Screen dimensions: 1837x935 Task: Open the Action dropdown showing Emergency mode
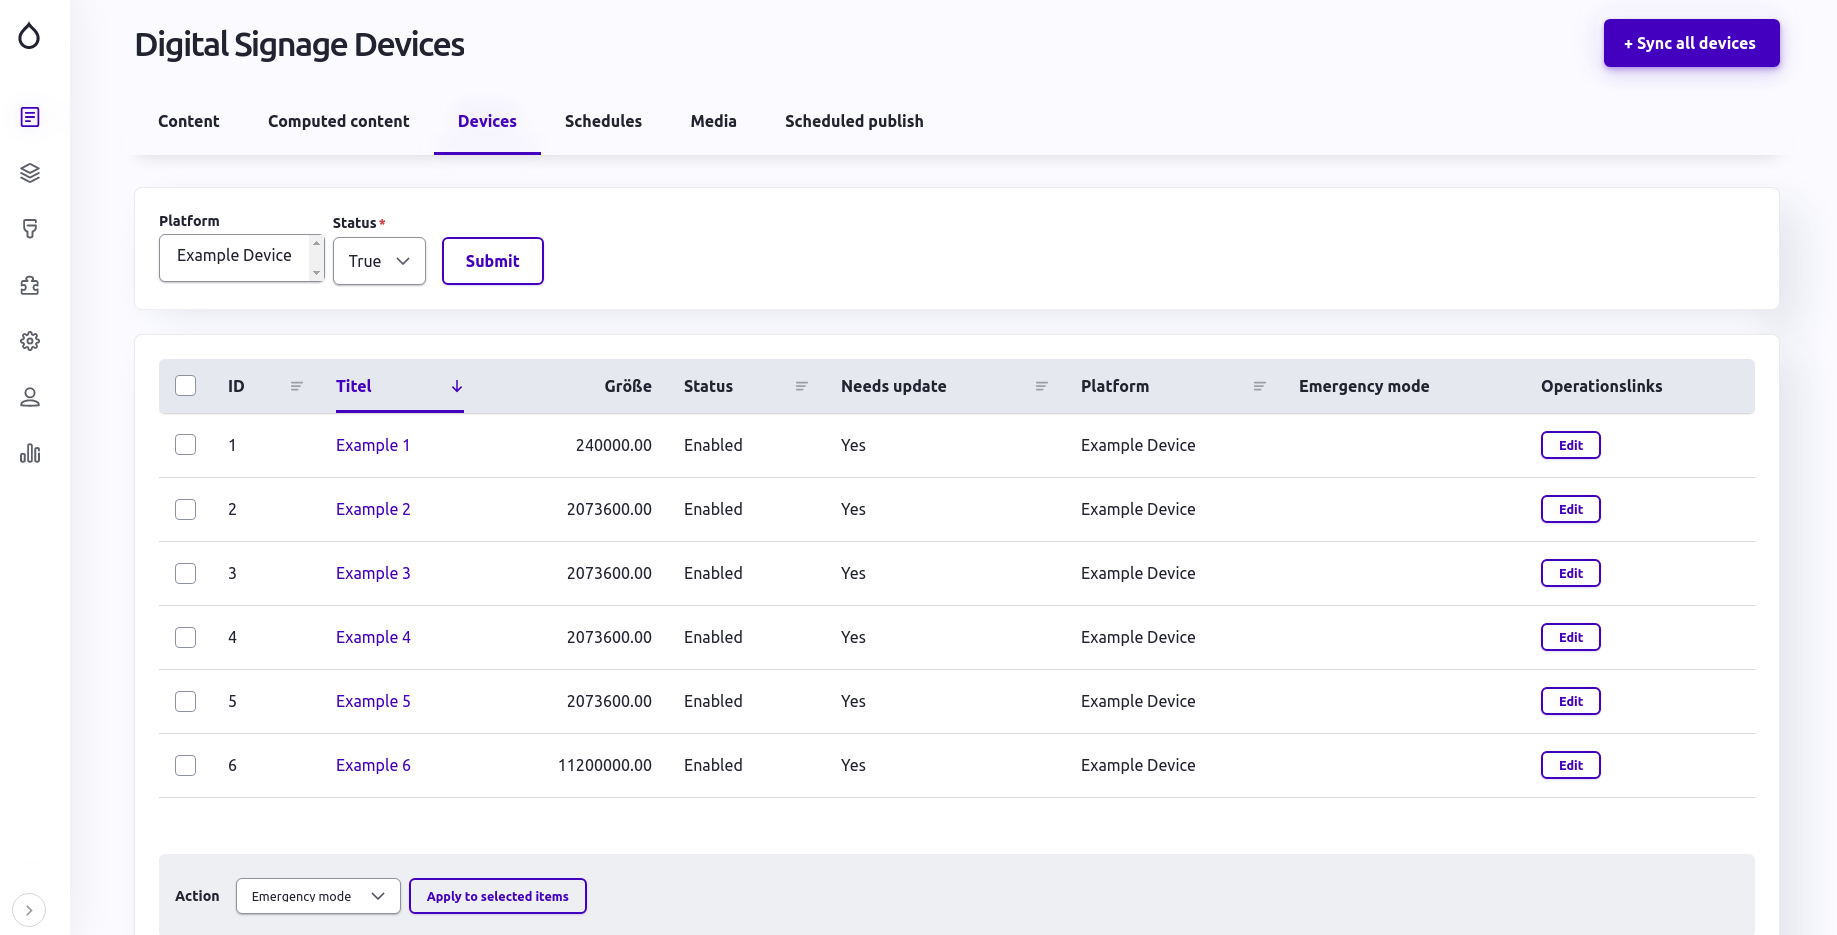(x=318, y=896)
